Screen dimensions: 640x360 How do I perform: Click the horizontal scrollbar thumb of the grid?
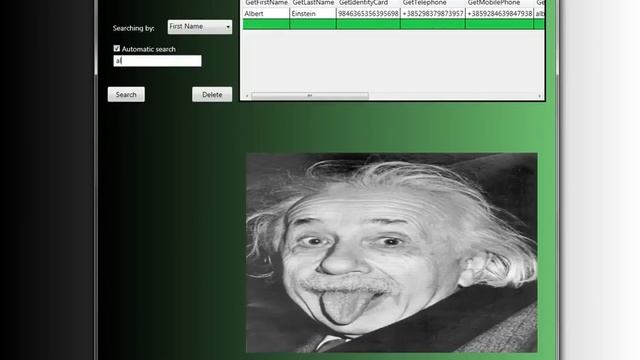pyautogui.click(x=310, y=96)
